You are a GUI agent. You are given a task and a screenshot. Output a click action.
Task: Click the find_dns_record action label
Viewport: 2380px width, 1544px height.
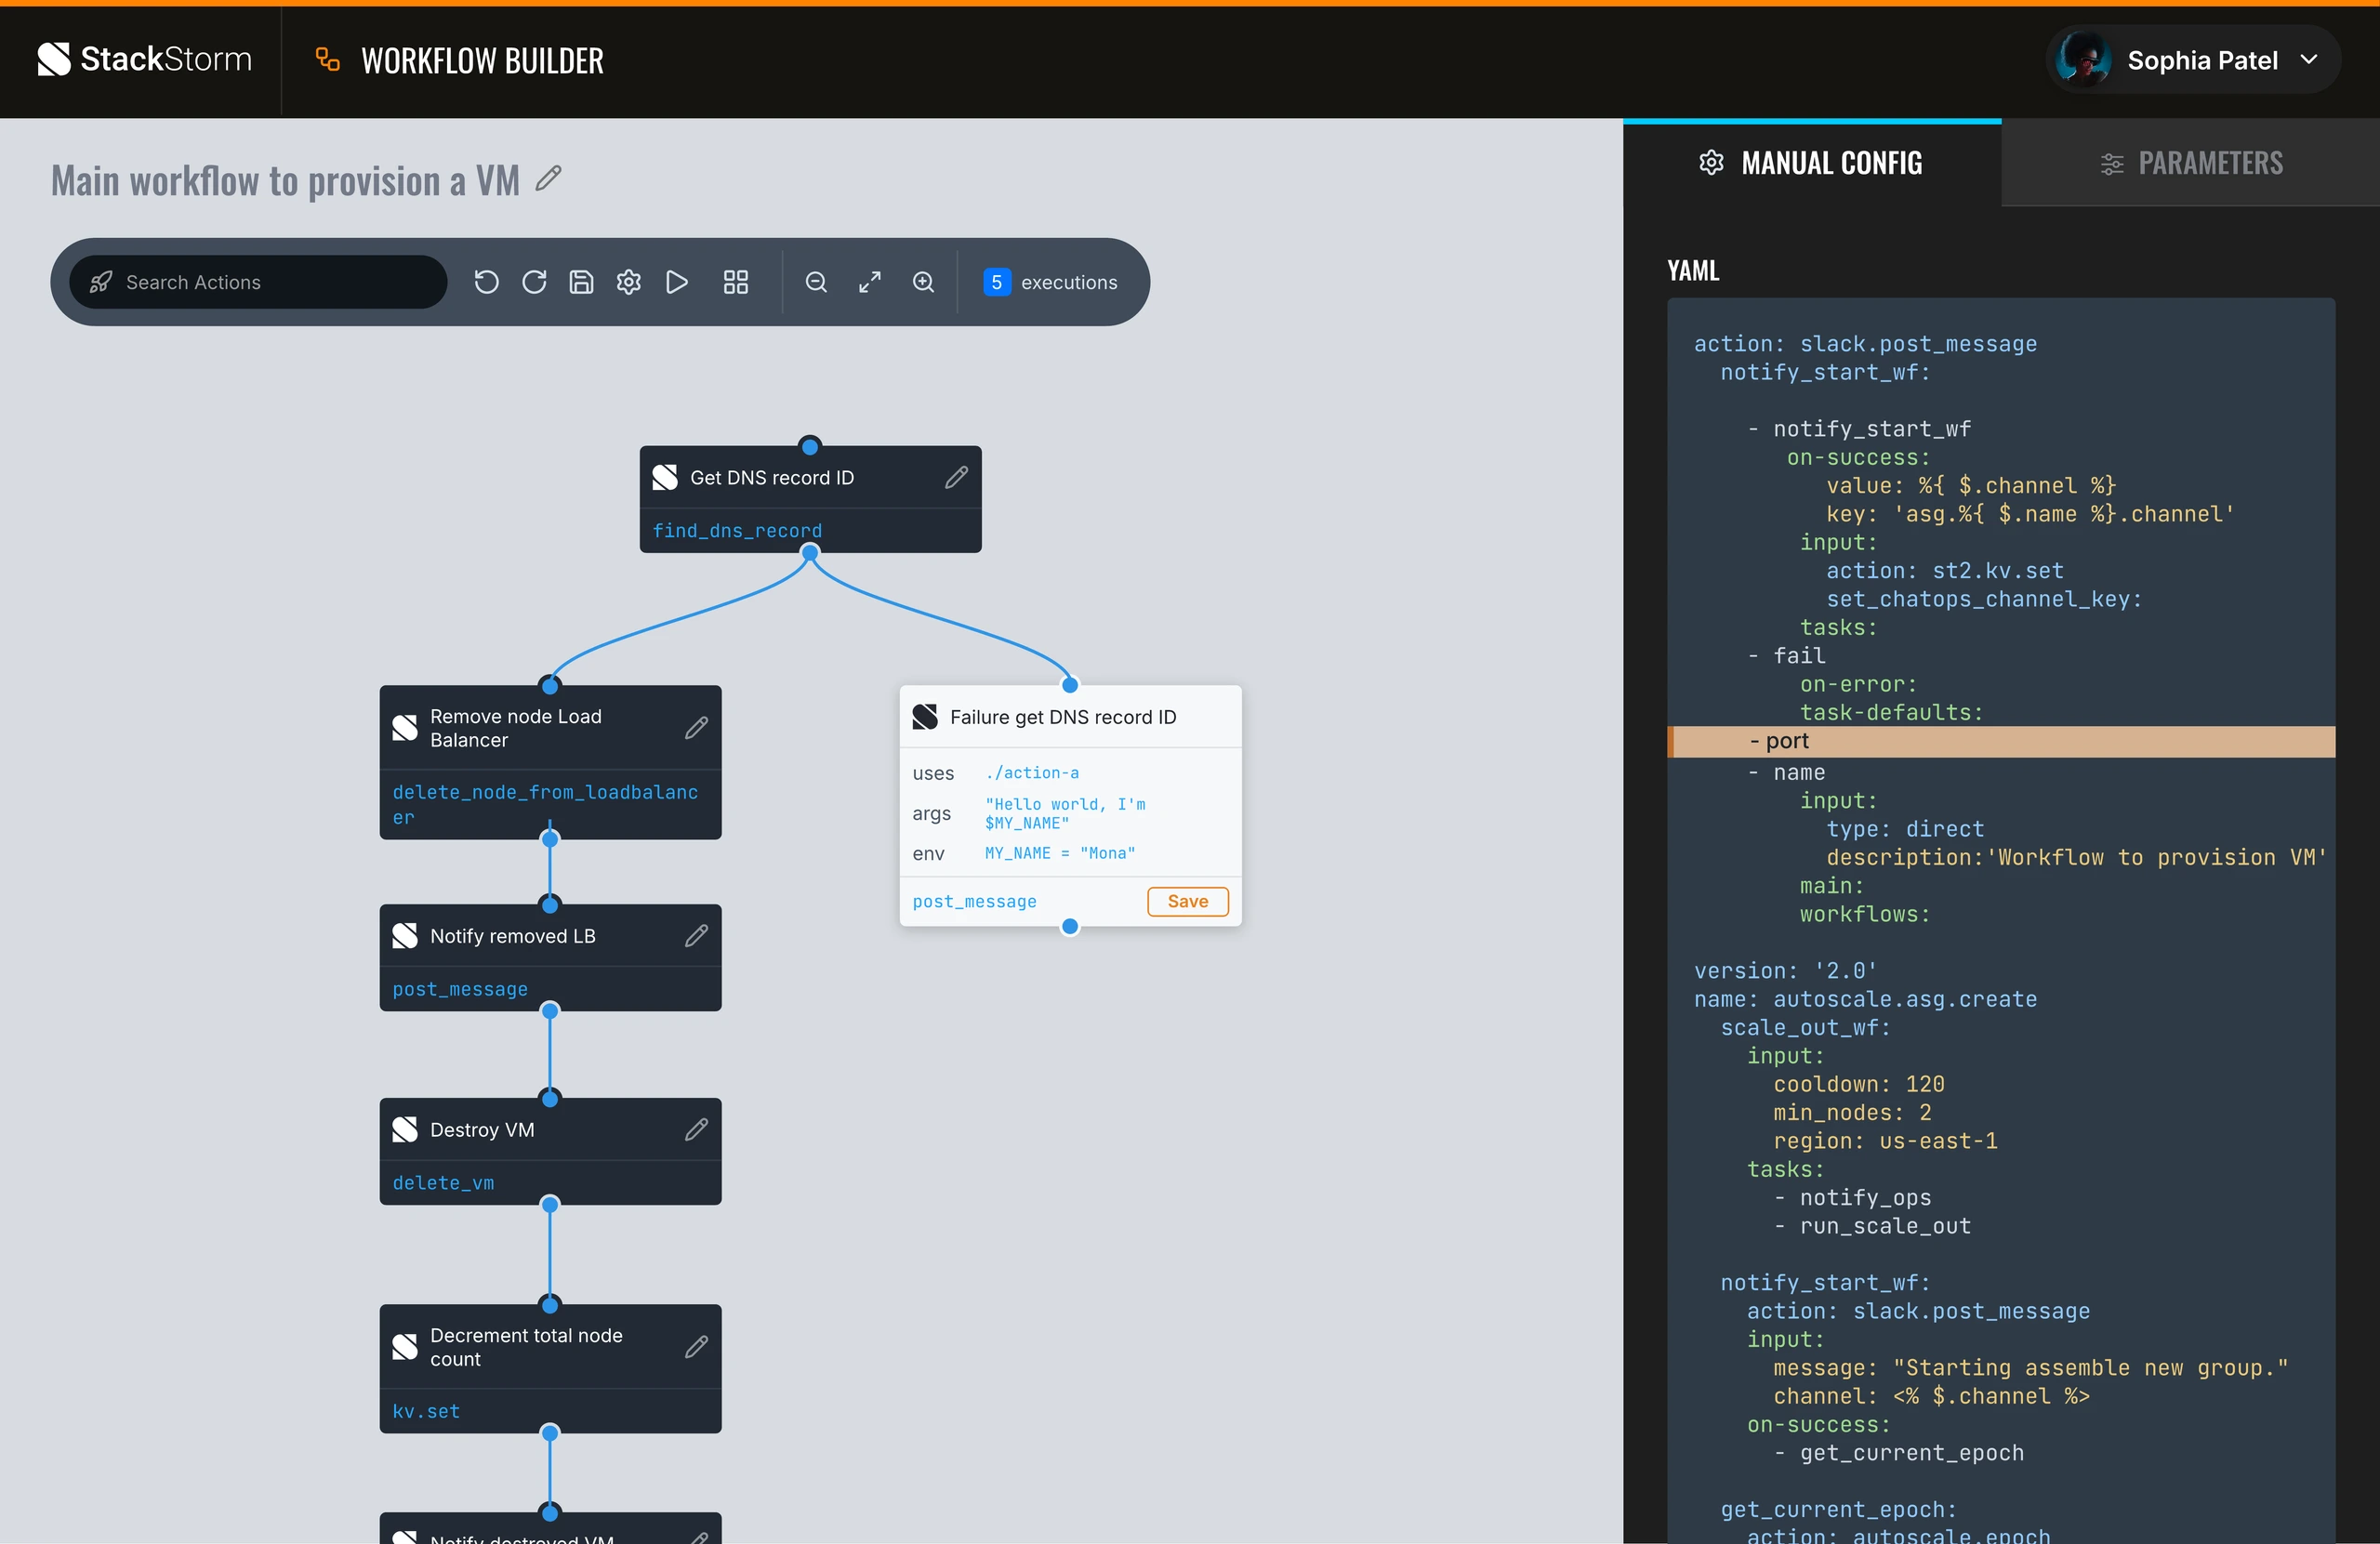[x=737, y=531]
